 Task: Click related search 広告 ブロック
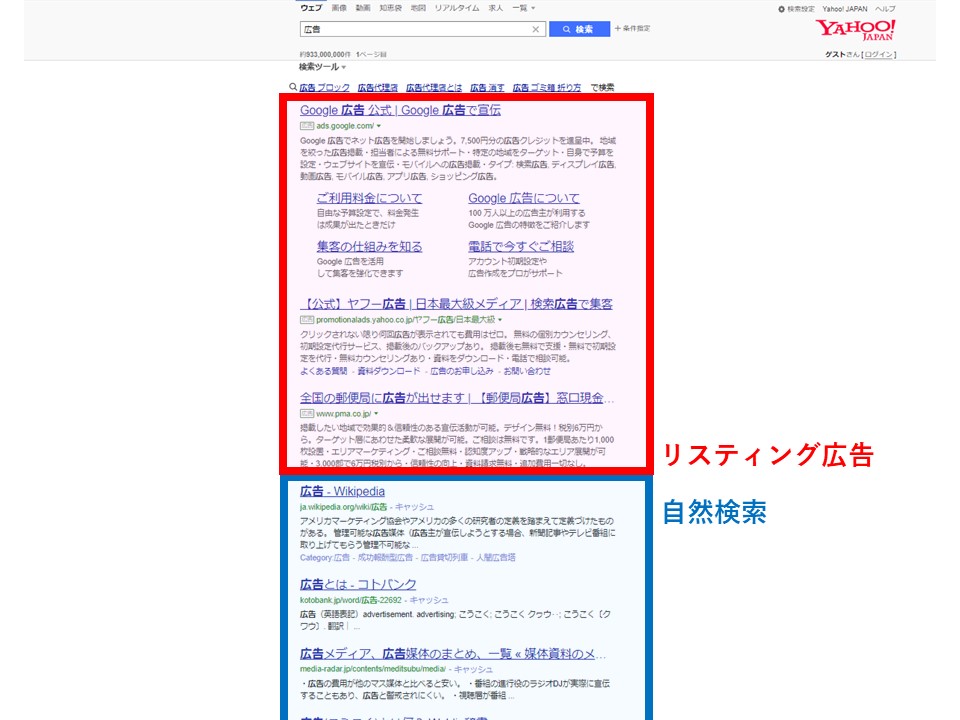point(324,88)
